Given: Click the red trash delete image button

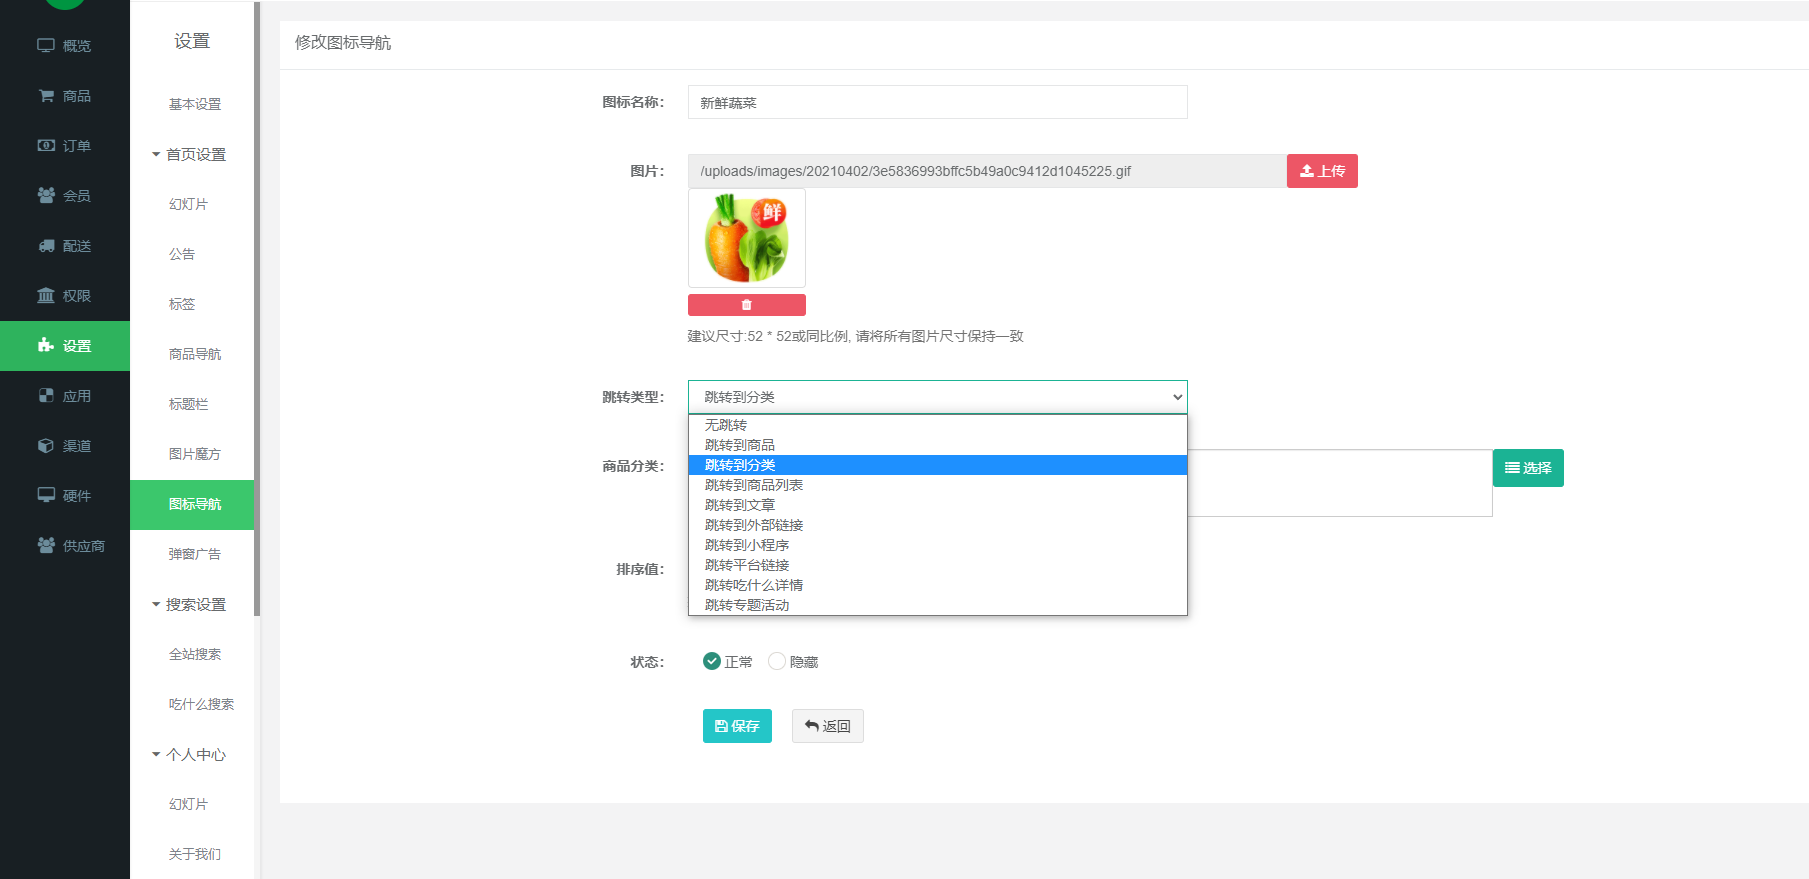Looking at the screenshot, I should pyautogui.click(x=747, y=305).
